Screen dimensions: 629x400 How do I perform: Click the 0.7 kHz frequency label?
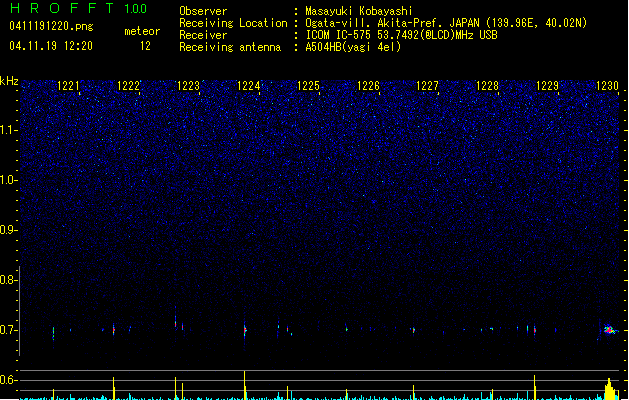8,330
